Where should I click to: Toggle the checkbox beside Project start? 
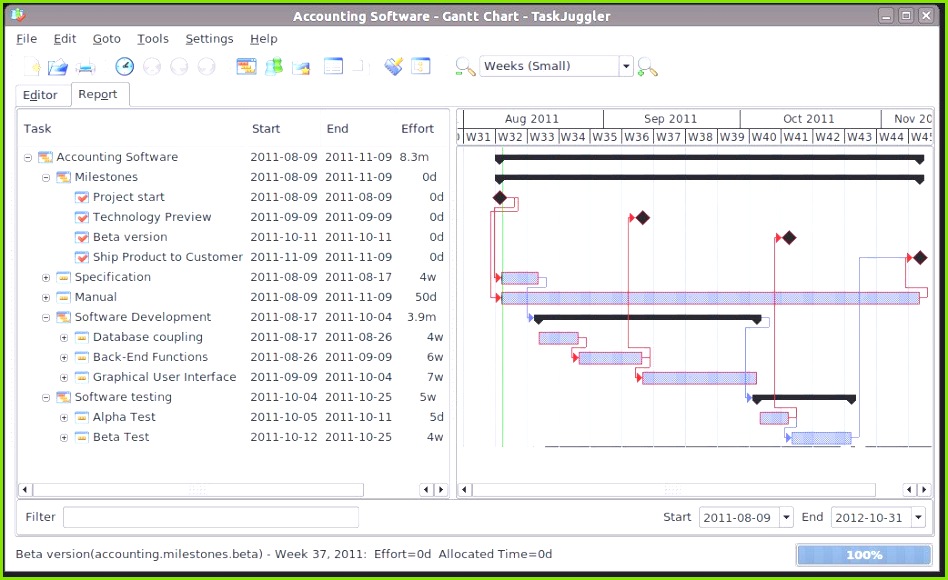(80, 197)
